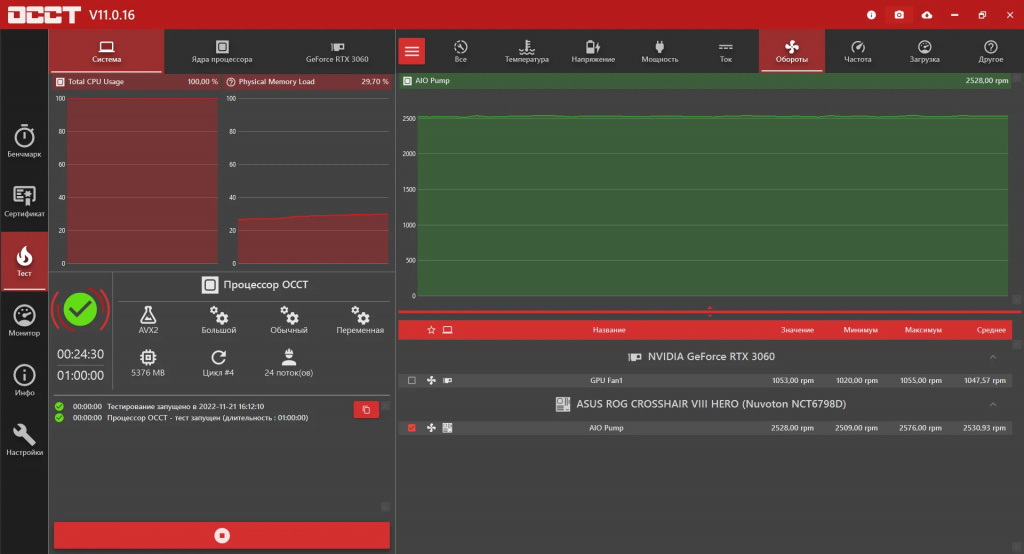The height and width of the screenshot is (554, 1024).
Task: Click the red graph/table divider handle
Action: [x=710, y=311]
